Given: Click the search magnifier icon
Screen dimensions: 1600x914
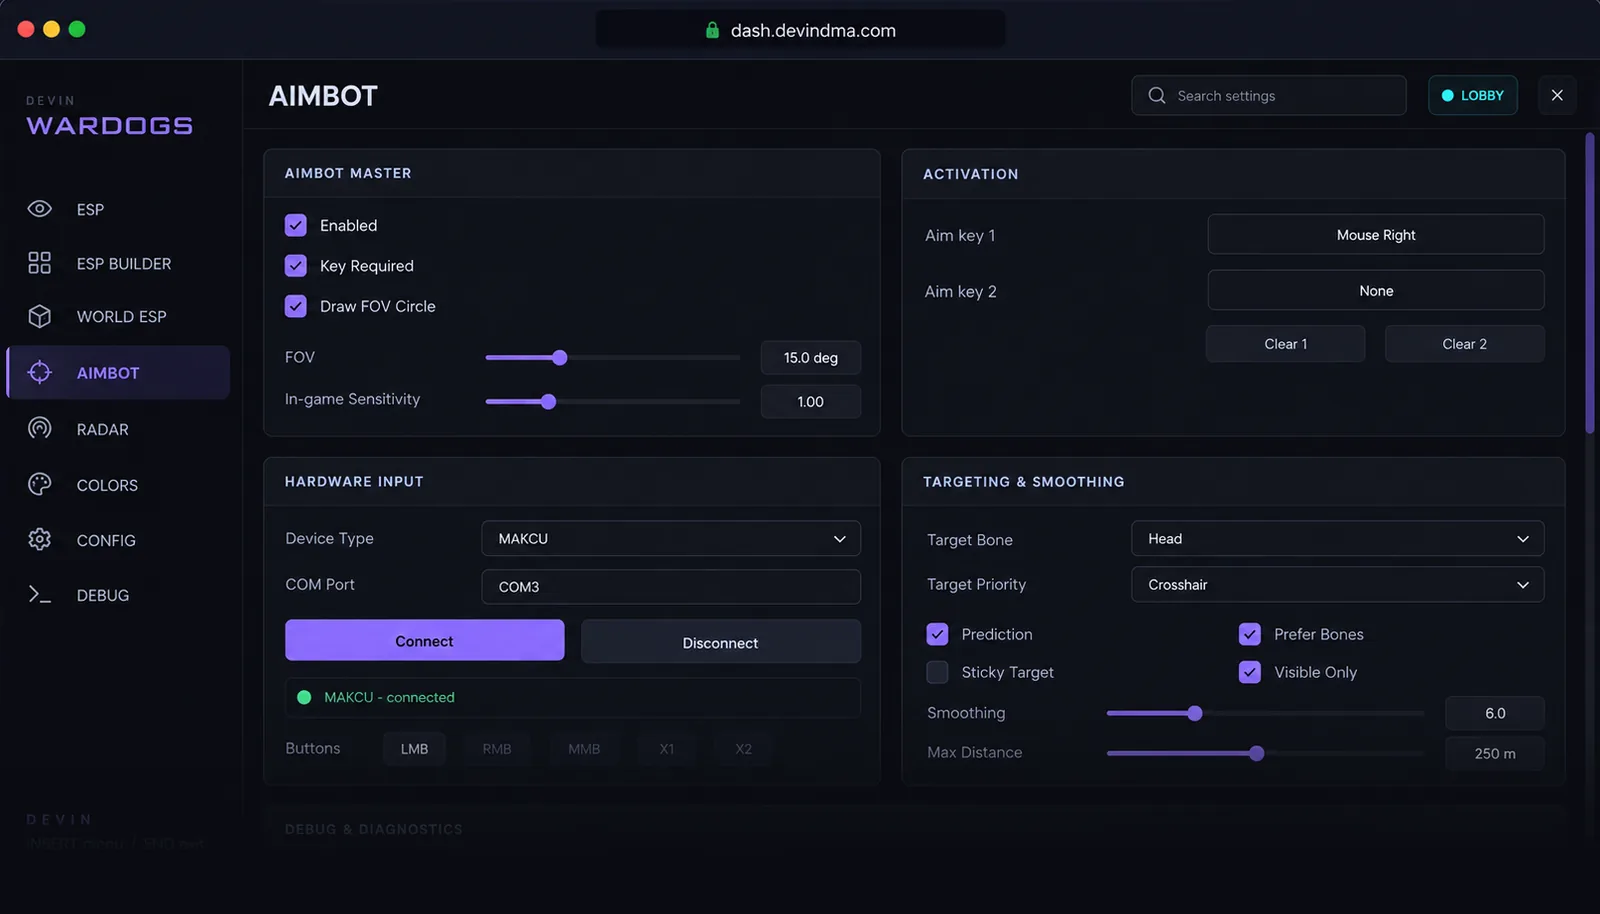Looking at the screenshot, I should [1157, 95].
